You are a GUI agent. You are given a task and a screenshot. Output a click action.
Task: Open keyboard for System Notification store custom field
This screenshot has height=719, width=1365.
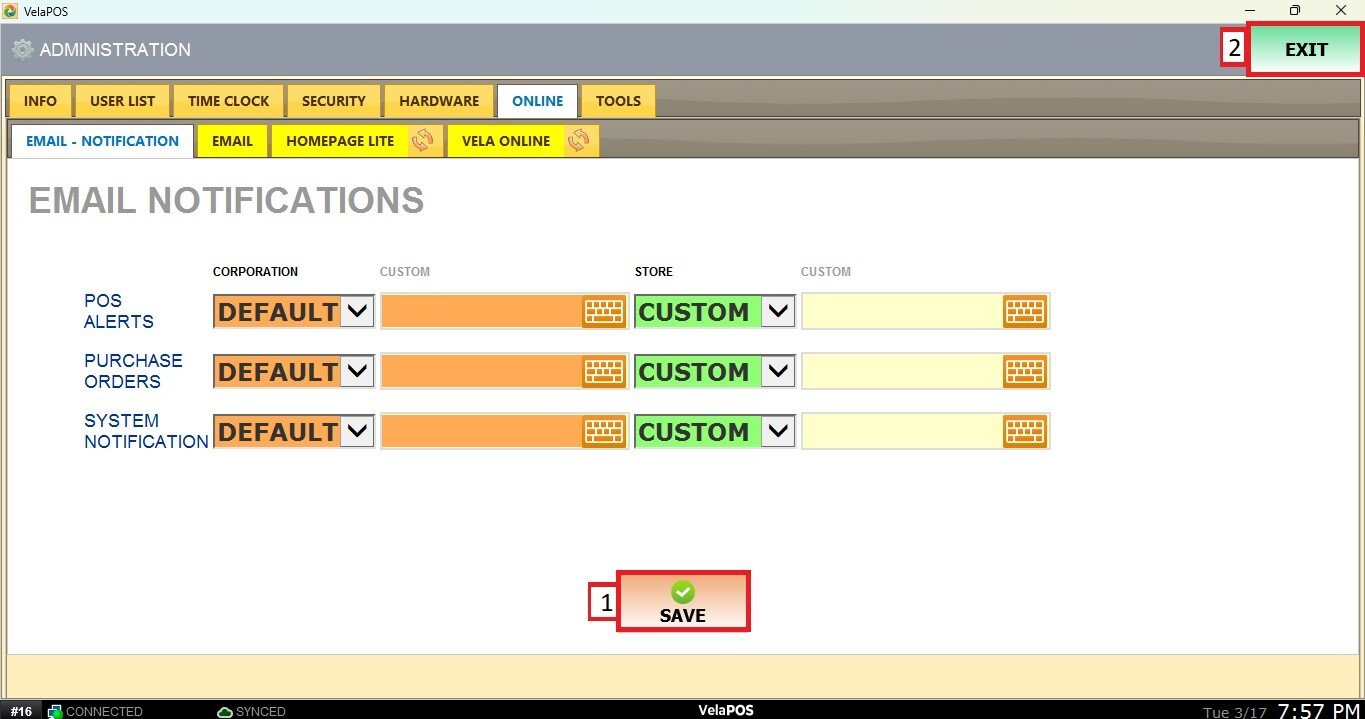pyautogui.click(x=1025, y=432)
